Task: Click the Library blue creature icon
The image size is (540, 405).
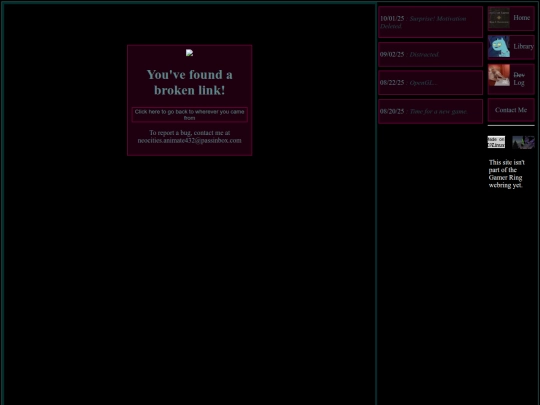Action: (x=499, y=46)
